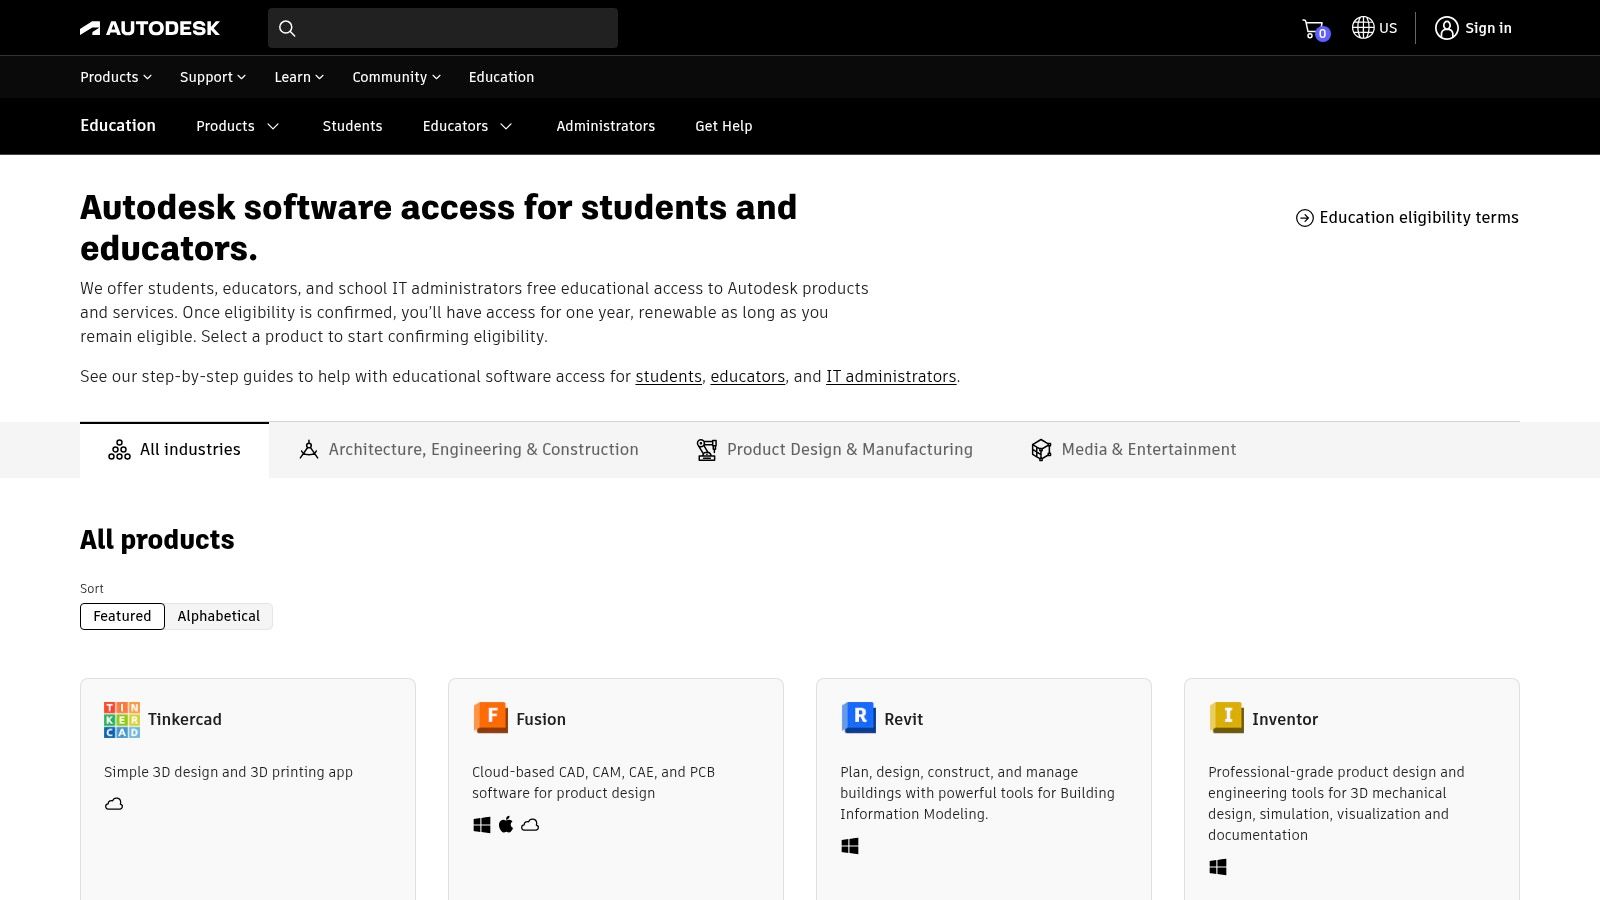Click the Sign in text
This screenshot has height=900, width=1600.
1488,28
